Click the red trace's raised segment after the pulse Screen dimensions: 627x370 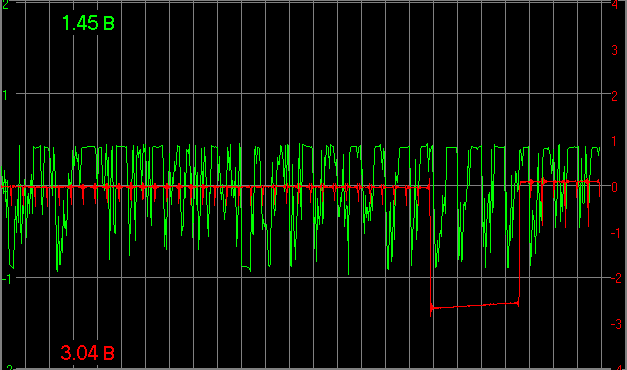point(559,182)
